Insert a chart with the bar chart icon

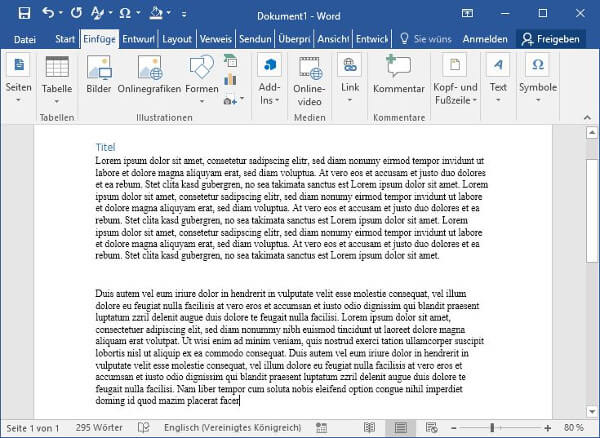pos(230,80)
